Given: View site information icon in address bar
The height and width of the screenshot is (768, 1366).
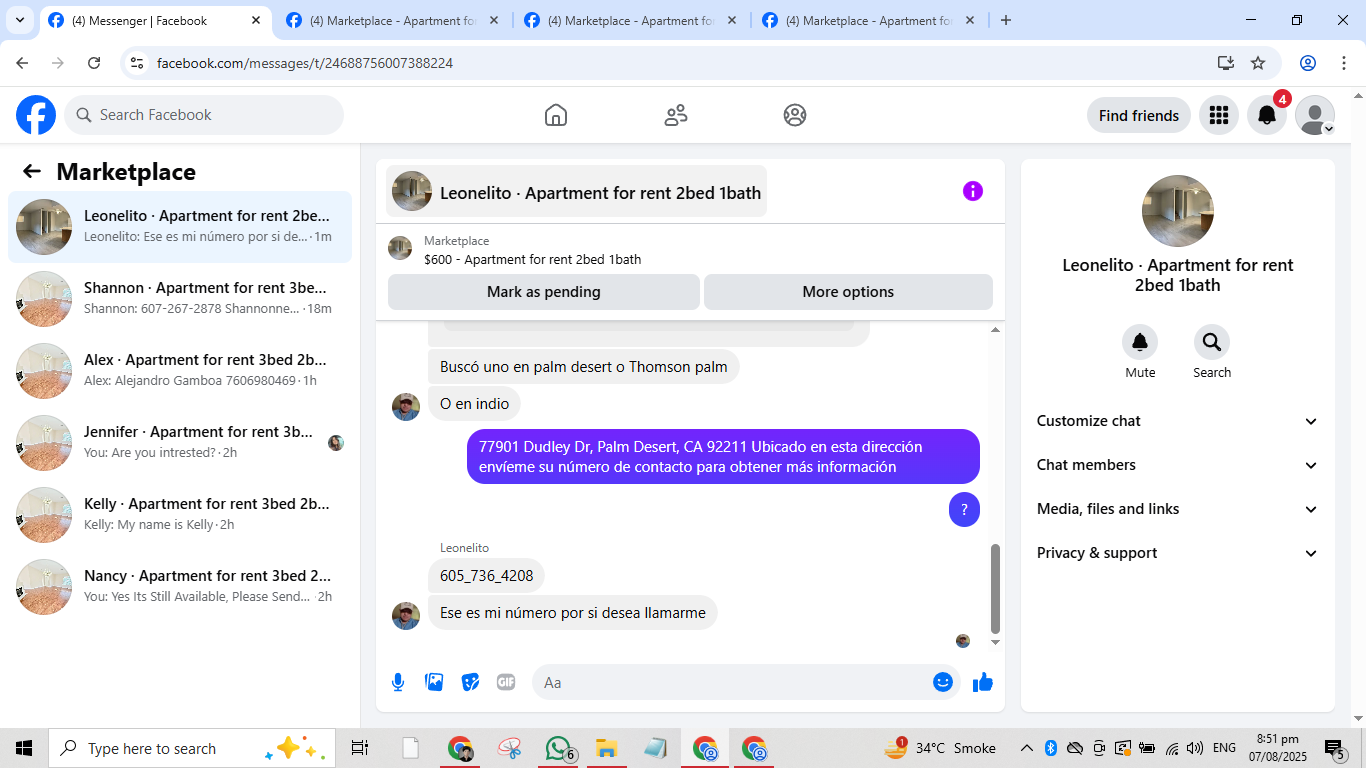Looking at the screenshot, I should coord(138,63).
